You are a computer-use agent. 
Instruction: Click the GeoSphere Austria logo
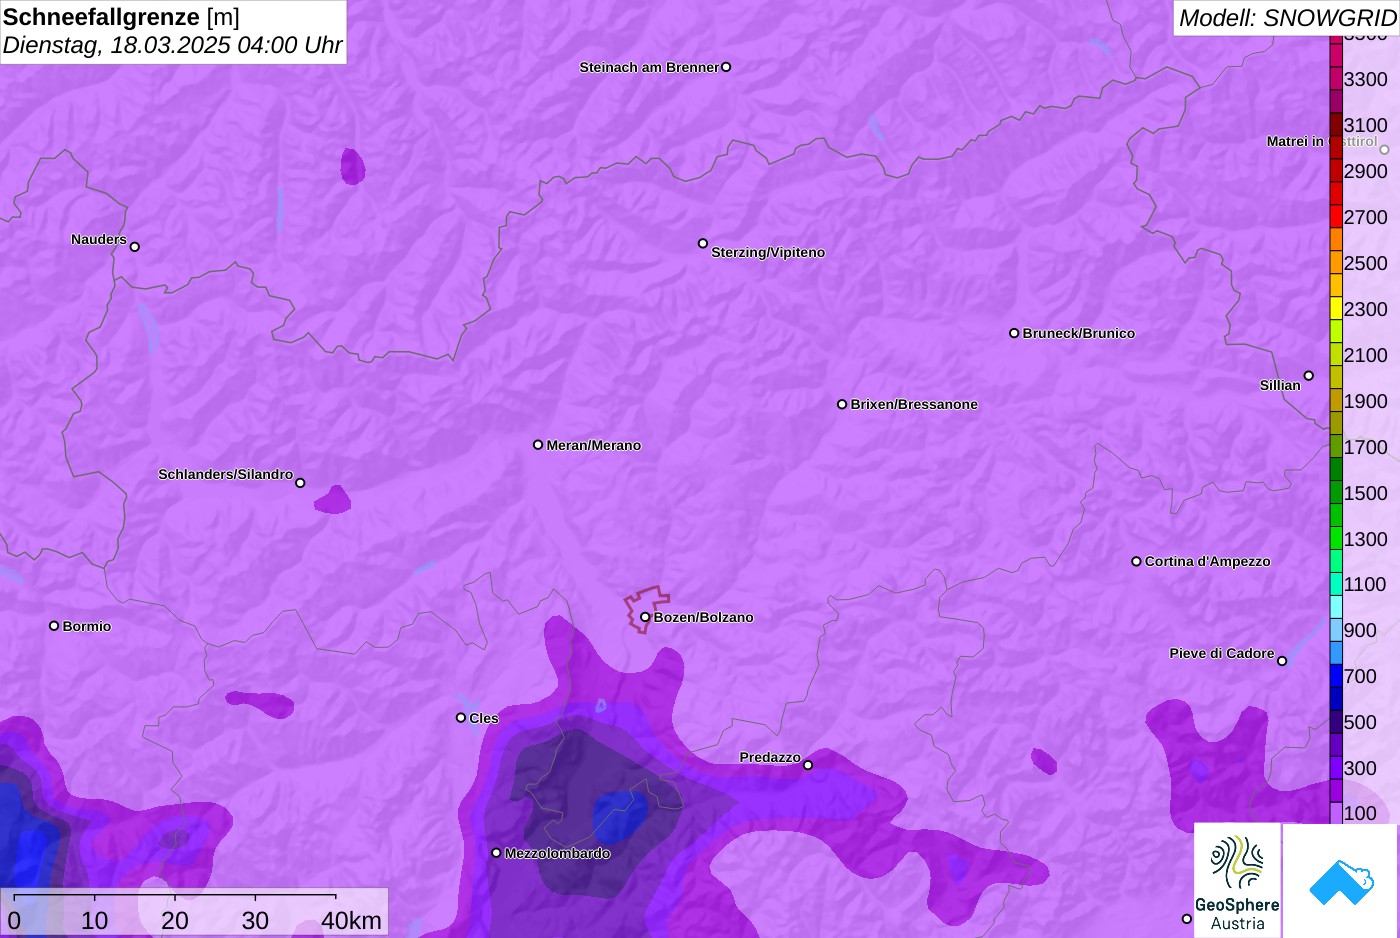point(1237,880)
